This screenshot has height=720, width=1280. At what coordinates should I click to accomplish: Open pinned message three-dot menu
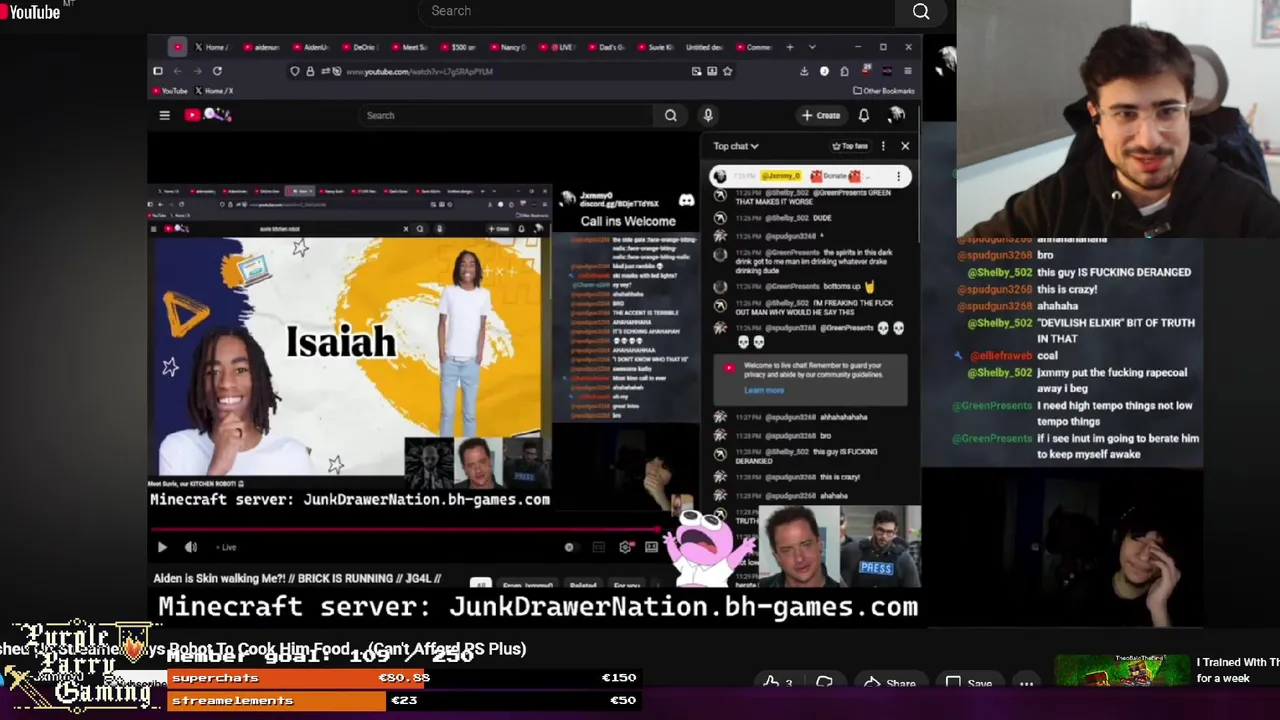point(898,176)
